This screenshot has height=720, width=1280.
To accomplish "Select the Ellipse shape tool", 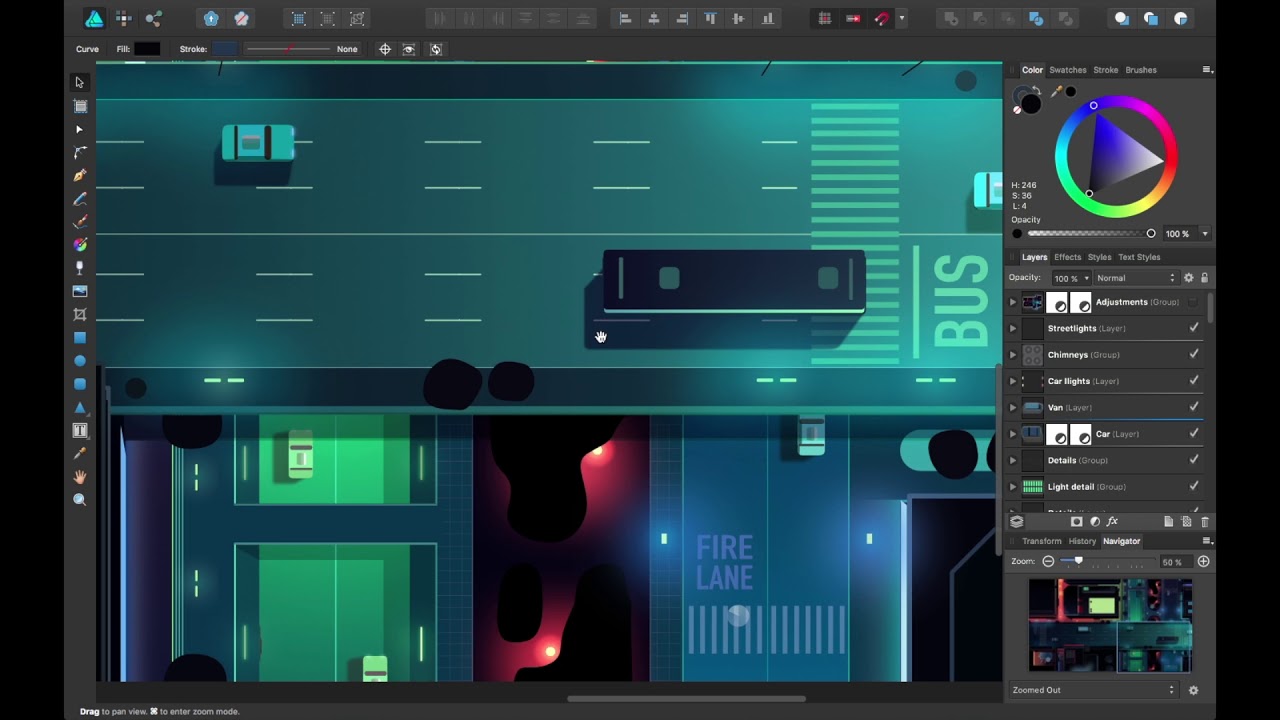I will tap(80, 361).
